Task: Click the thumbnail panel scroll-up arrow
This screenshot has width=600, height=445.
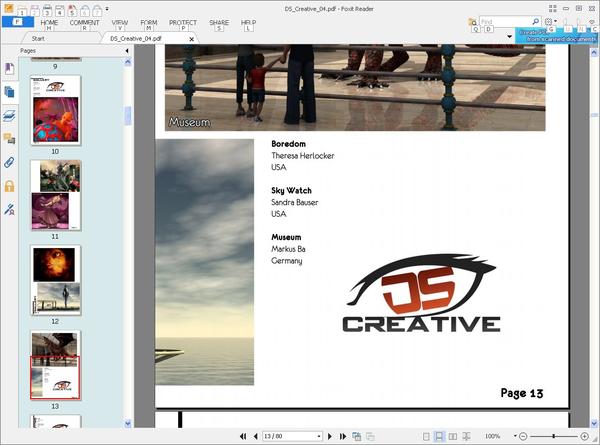Action: tap(128, 62)
